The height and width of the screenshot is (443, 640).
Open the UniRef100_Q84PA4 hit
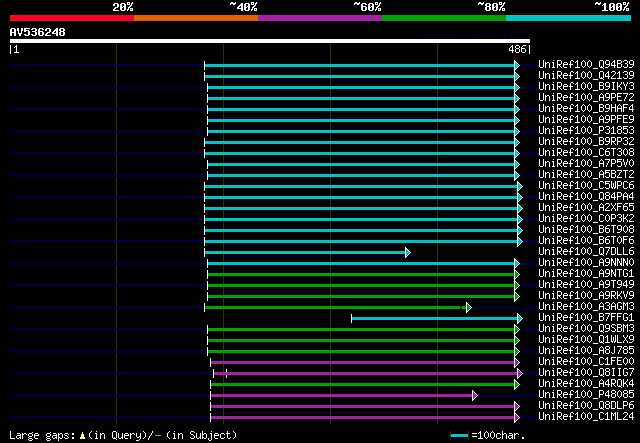click(586, 196)
